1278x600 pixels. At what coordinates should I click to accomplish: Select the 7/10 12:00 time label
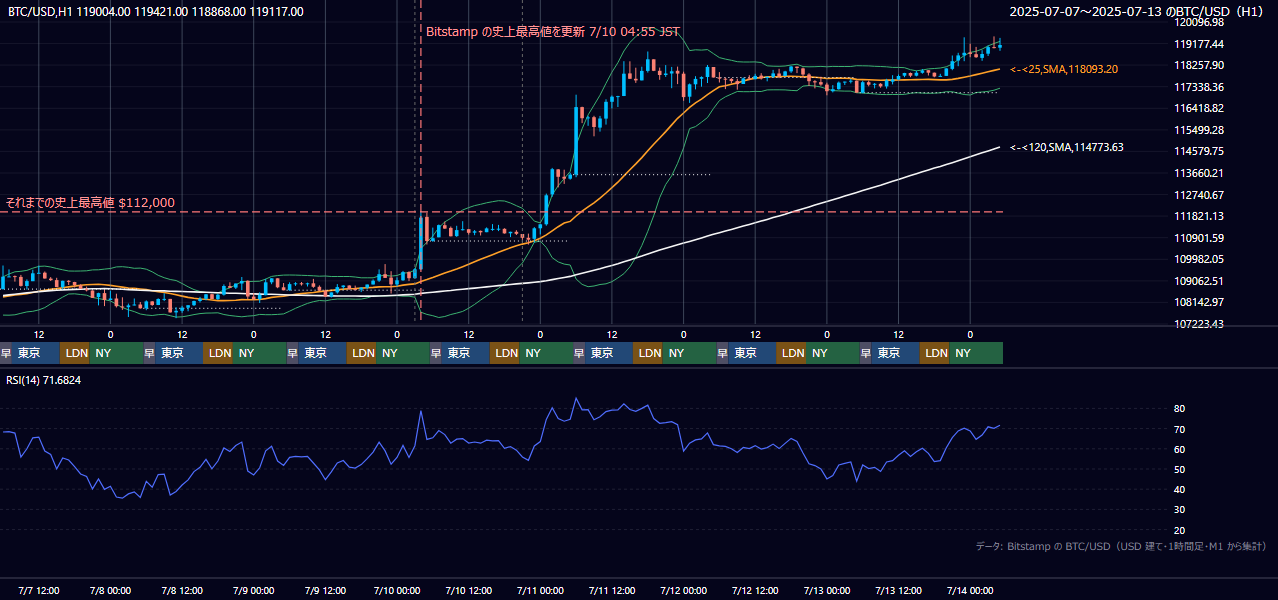tap(469, 590)
